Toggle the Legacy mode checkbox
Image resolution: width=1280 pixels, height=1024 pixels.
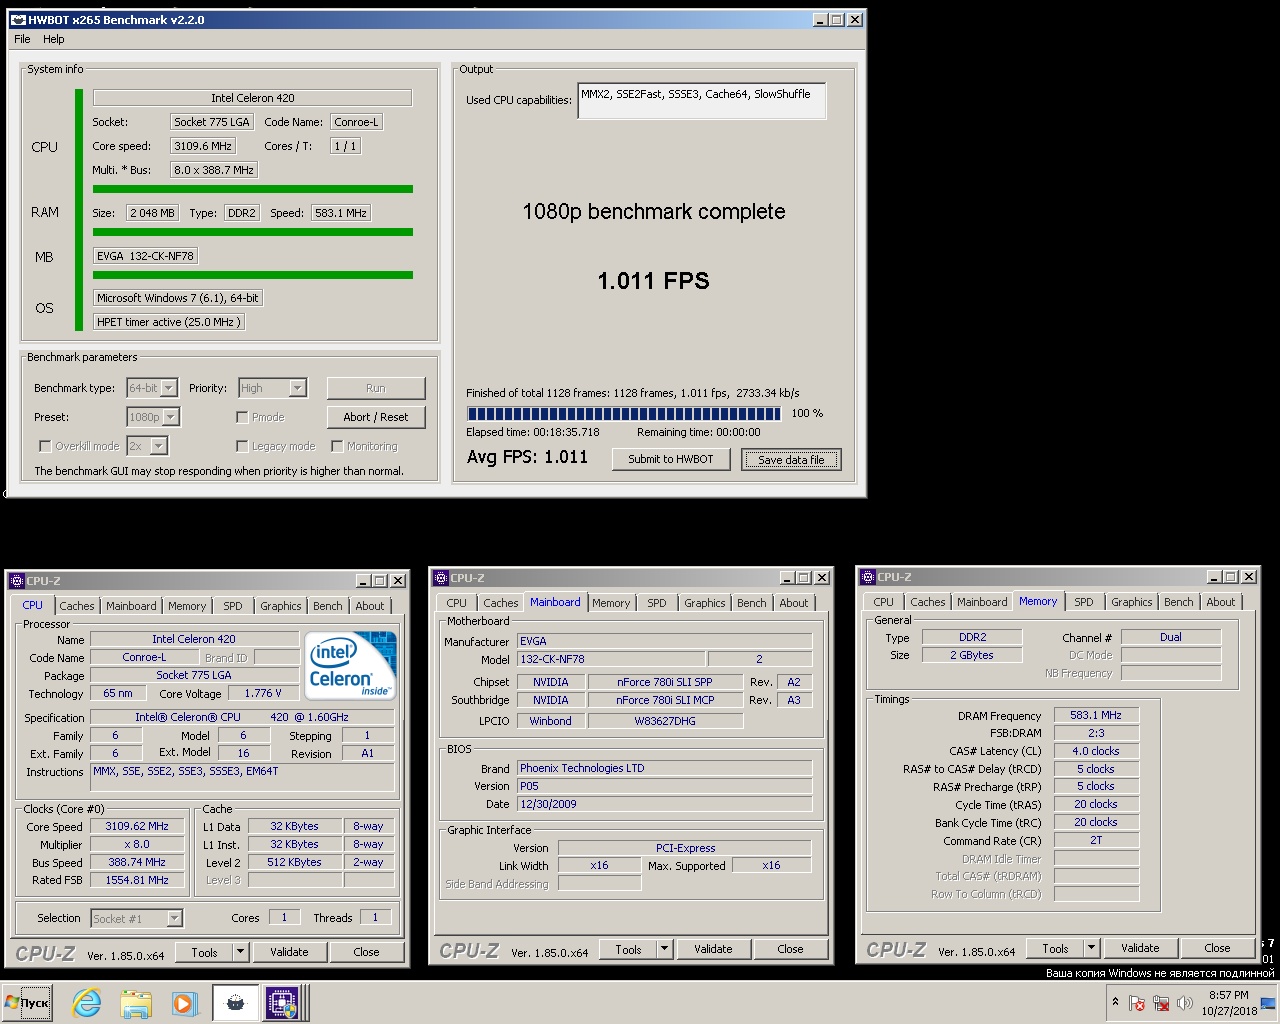point(242,446)
